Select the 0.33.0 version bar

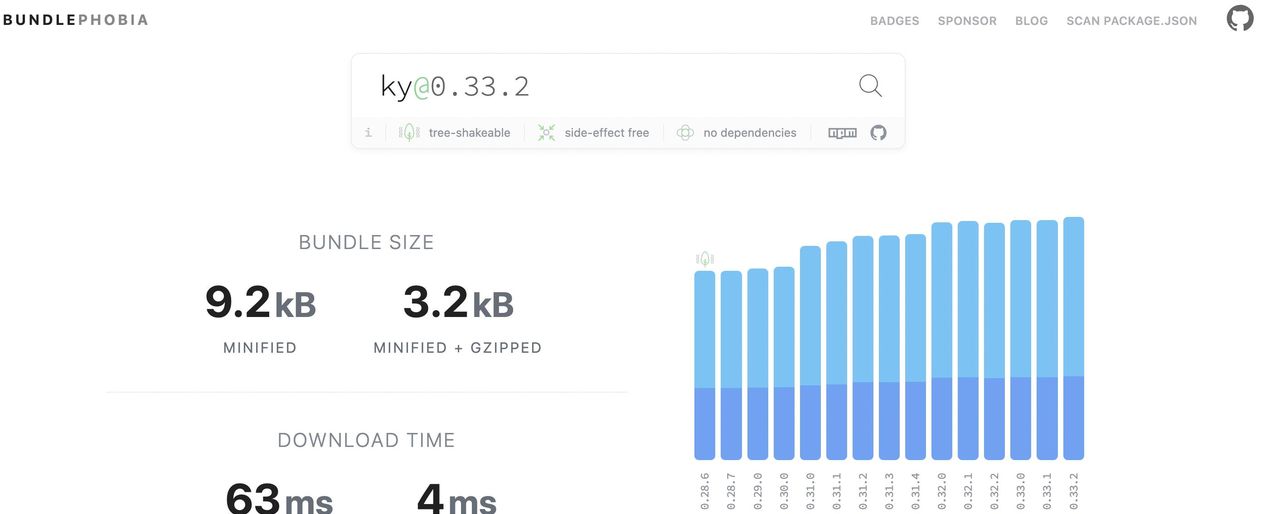click(x=1021, y=340)
